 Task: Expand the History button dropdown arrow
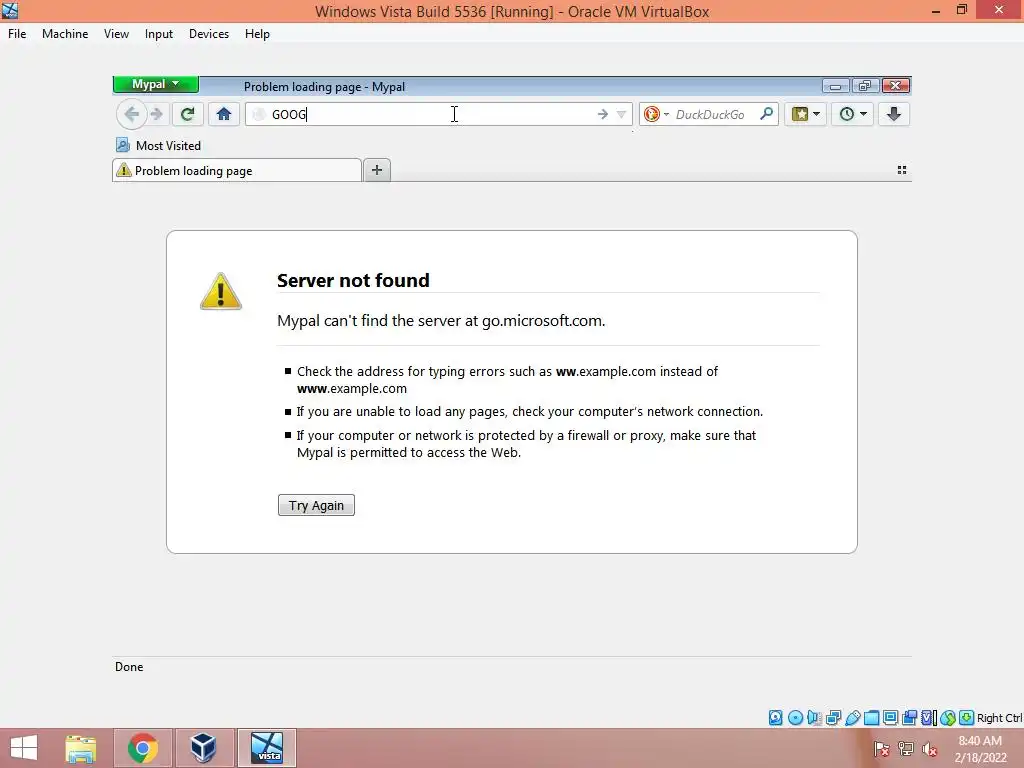(x=863, y=114)
